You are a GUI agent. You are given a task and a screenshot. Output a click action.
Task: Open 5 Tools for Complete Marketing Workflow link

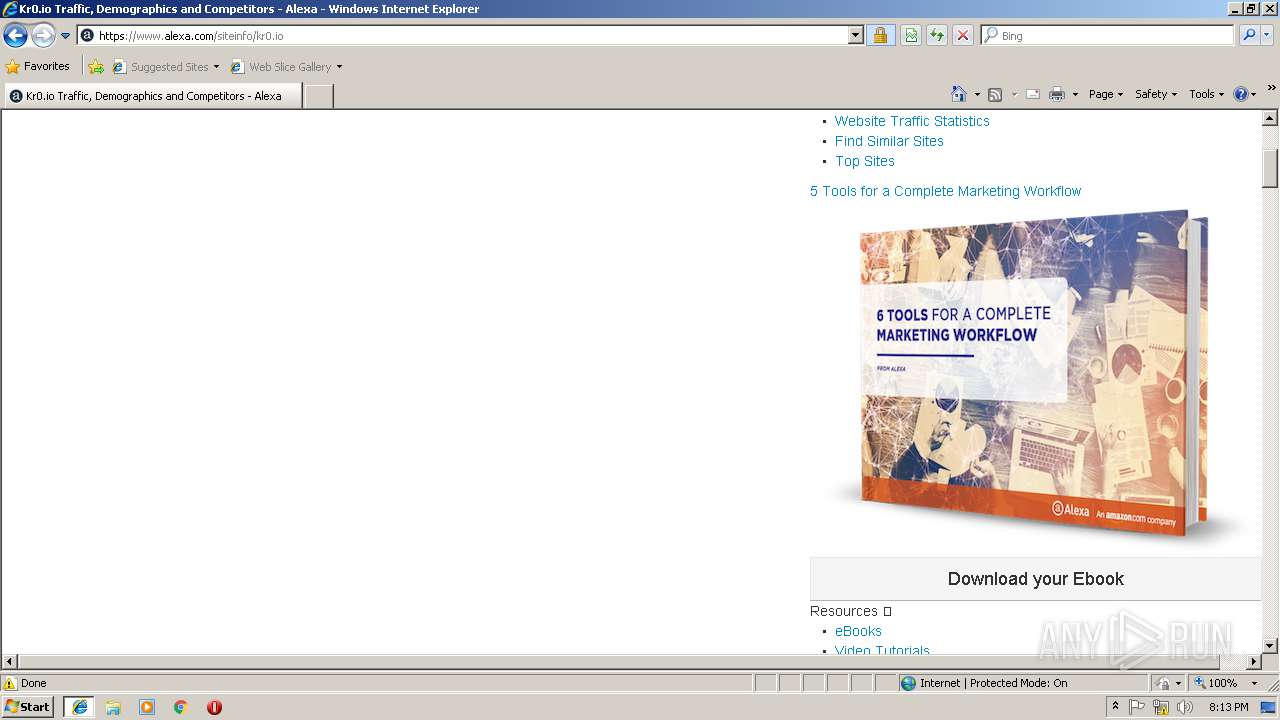945,191
